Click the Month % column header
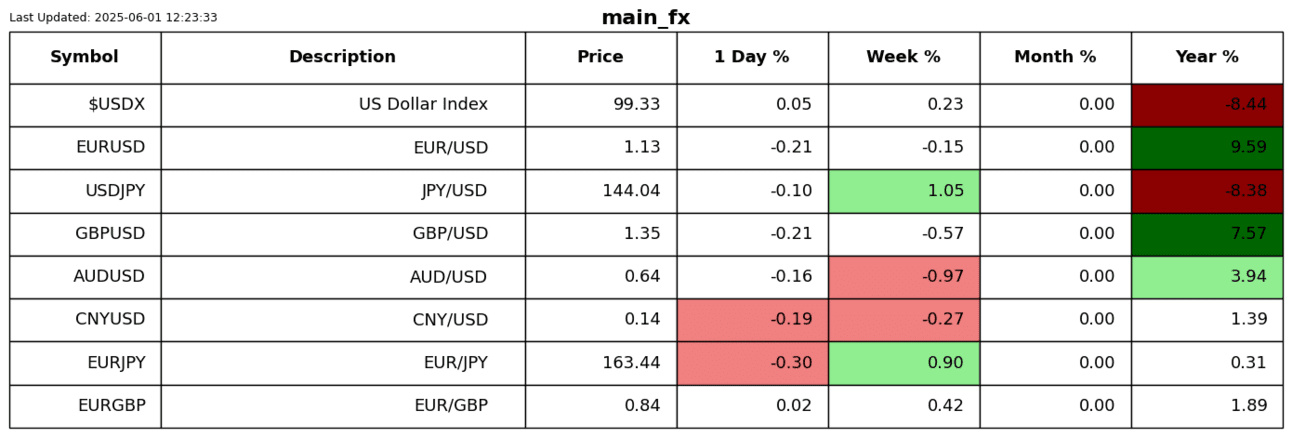1292x437 pixels. [x=1055, y=57]
